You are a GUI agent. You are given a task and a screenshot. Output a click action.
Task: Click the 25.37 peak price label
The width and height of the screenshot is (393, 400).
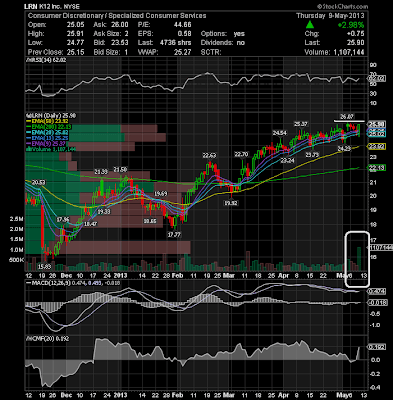point(301,124)
